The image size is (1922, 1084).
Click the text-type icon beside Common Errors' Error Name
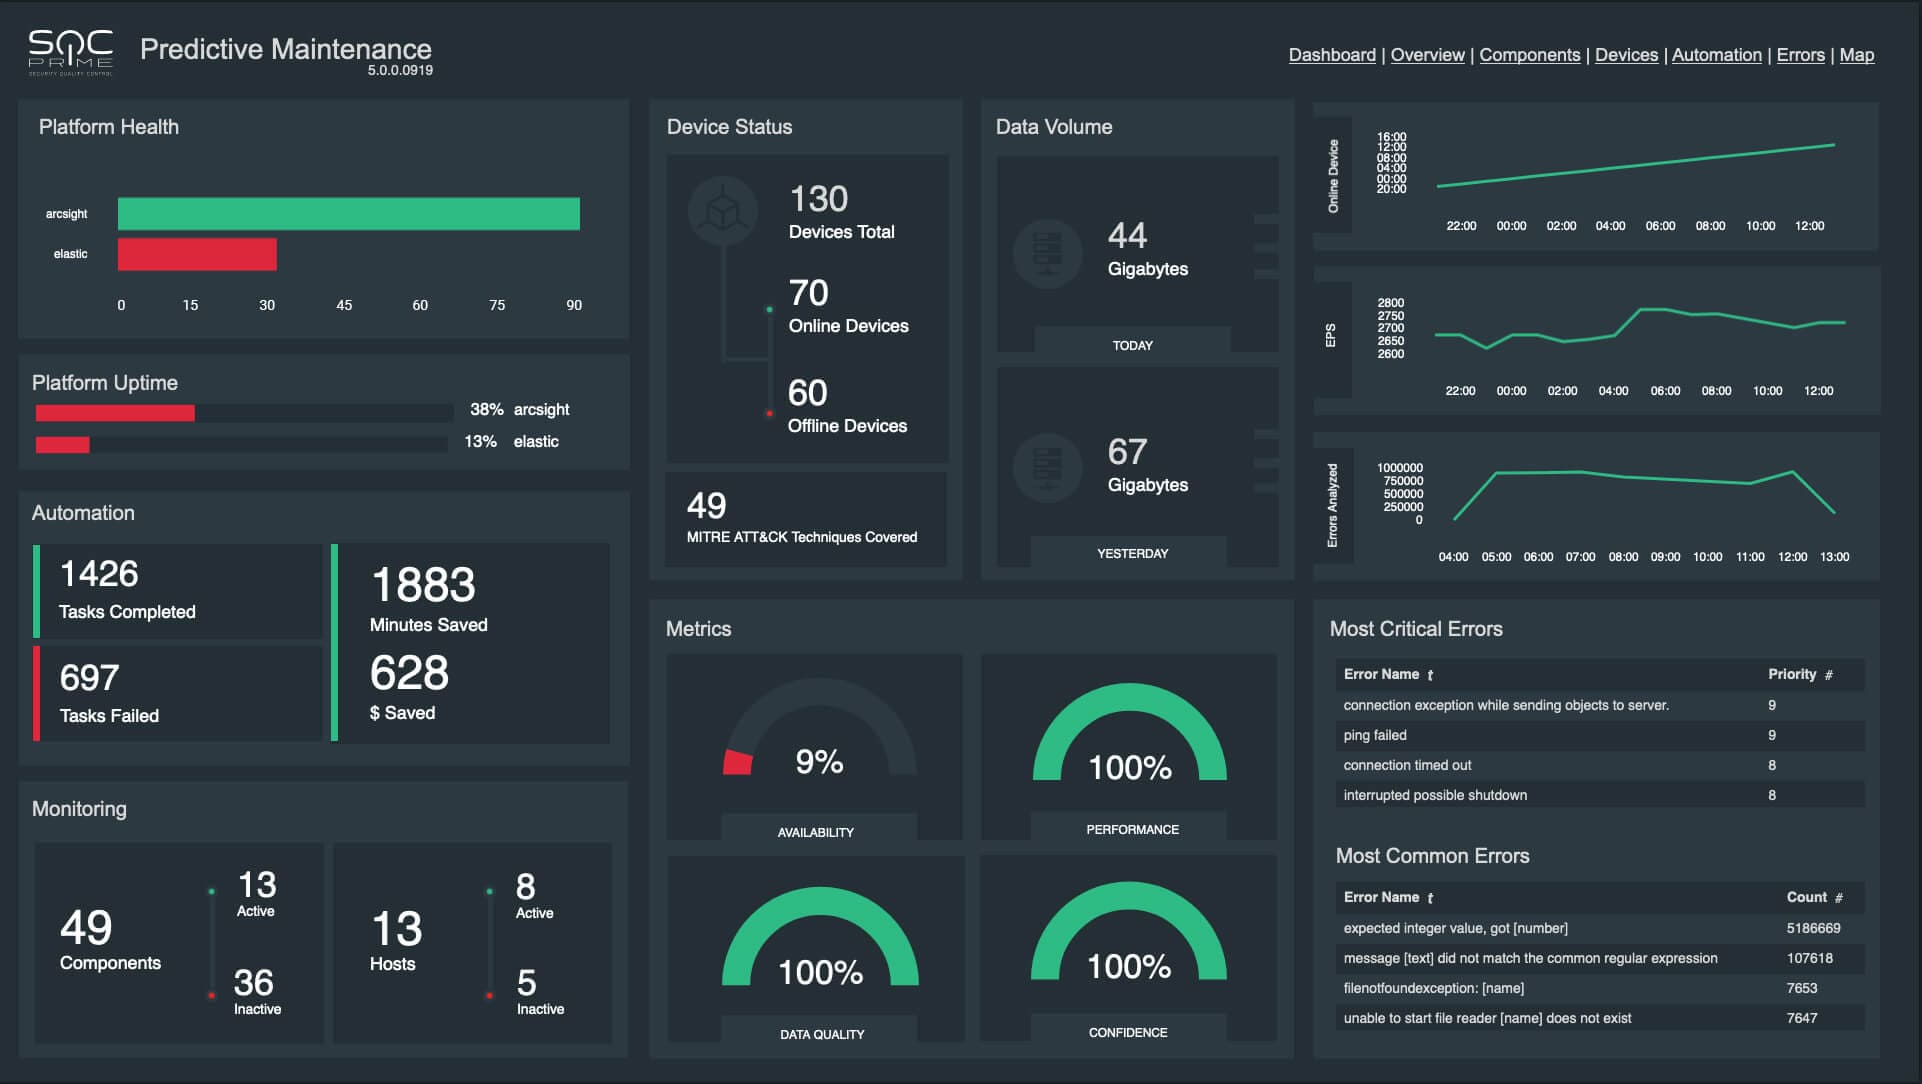pyautogui.click(x=1430, y=899)
